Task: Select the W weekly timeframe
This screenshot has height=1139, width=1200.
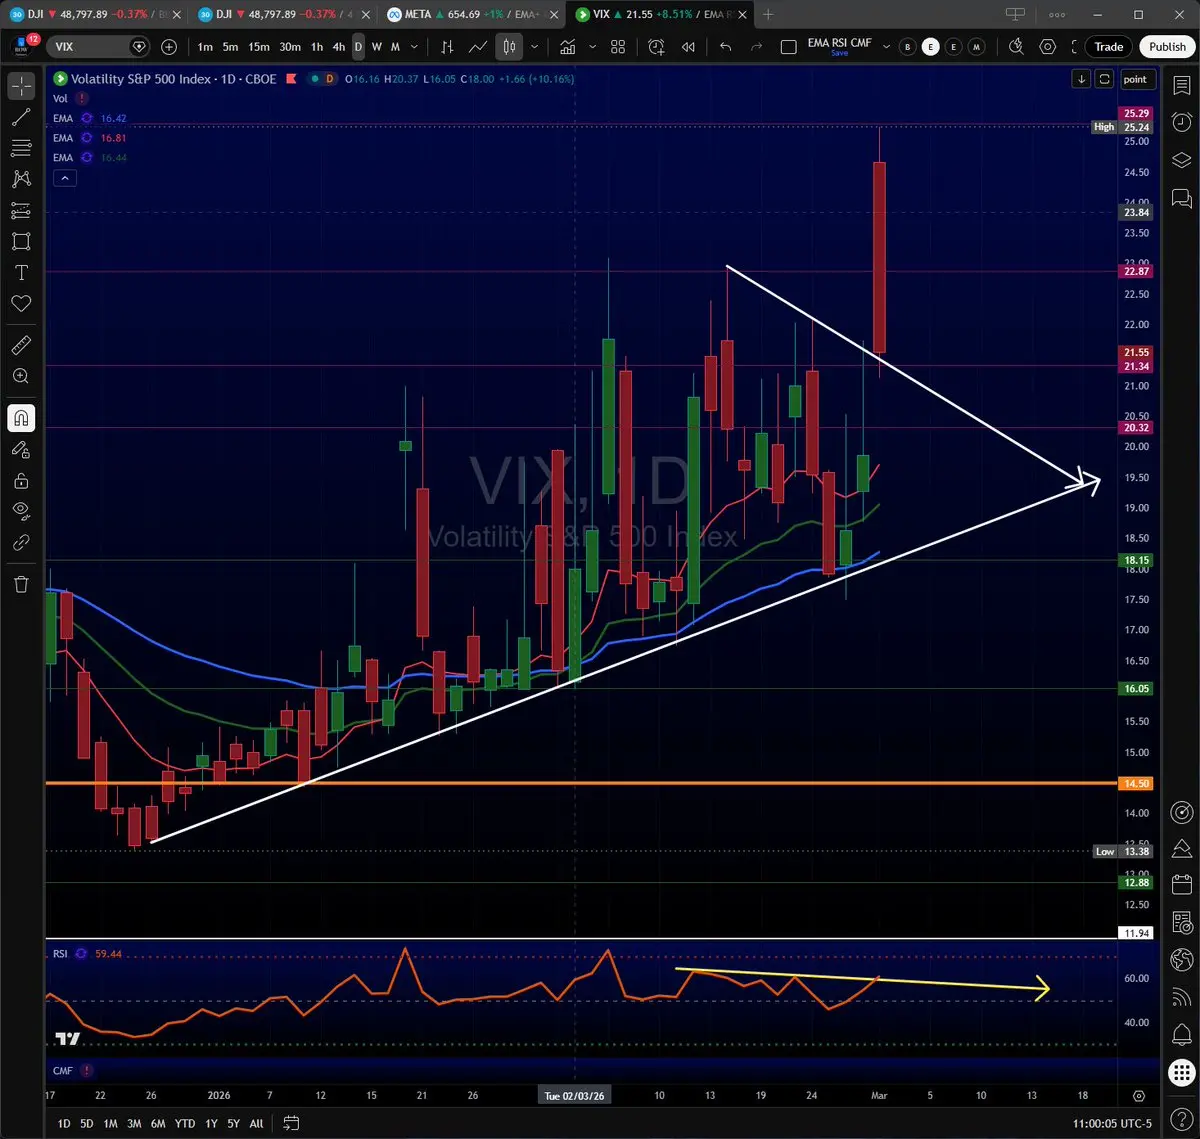Action: pos(377,47)
